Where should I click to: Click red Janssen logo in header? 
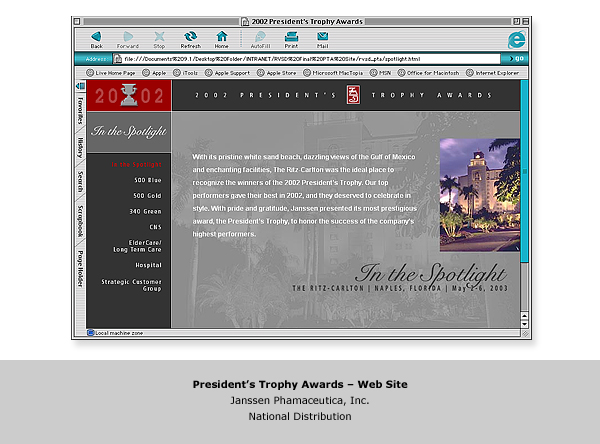pyautogui.click(x=353, y=95)
